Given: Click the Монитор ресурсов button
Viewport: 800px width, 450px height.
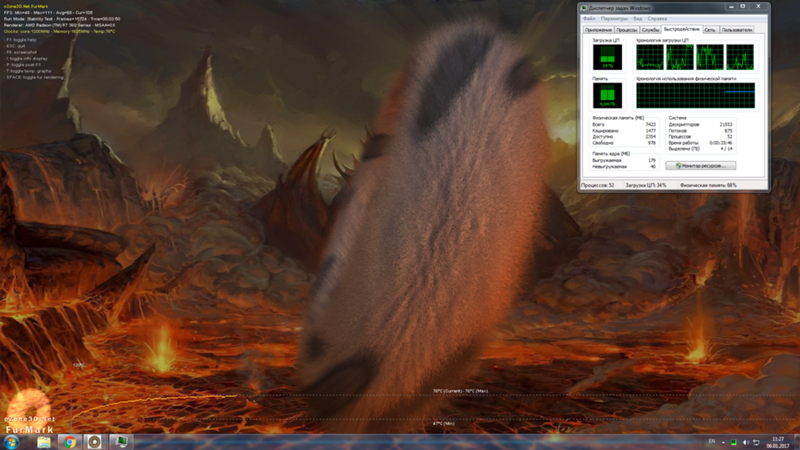Looking at the screenshot, I should click(701, 166).
